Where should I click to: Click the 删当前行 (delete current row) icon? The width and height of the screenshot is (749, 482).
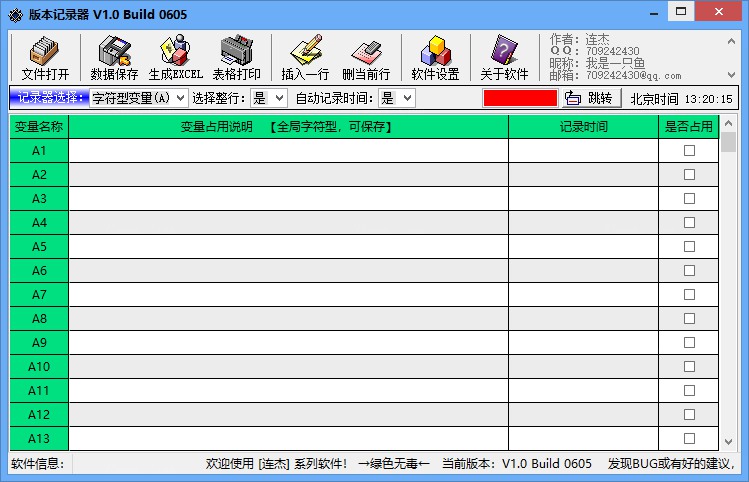[x=366, y=52]
